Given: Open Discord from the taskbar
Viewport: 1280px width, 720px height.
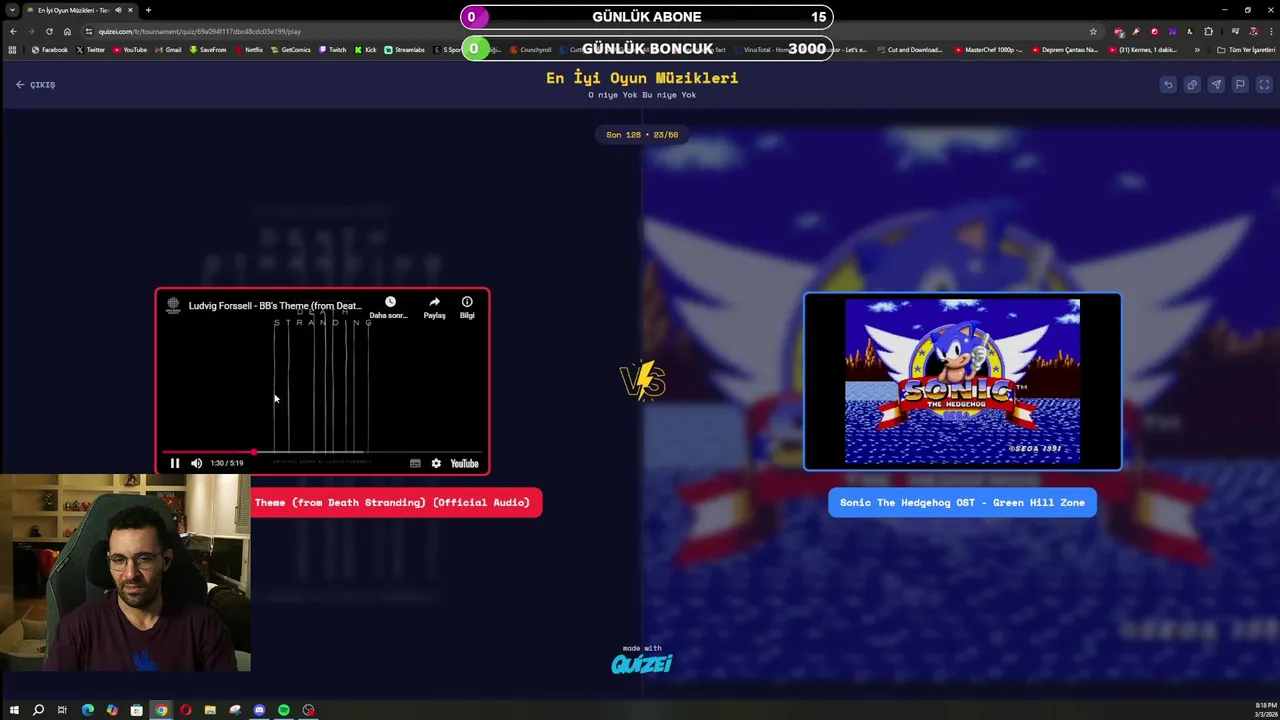Looking at the screenshot, I should [x=259, y=710].
